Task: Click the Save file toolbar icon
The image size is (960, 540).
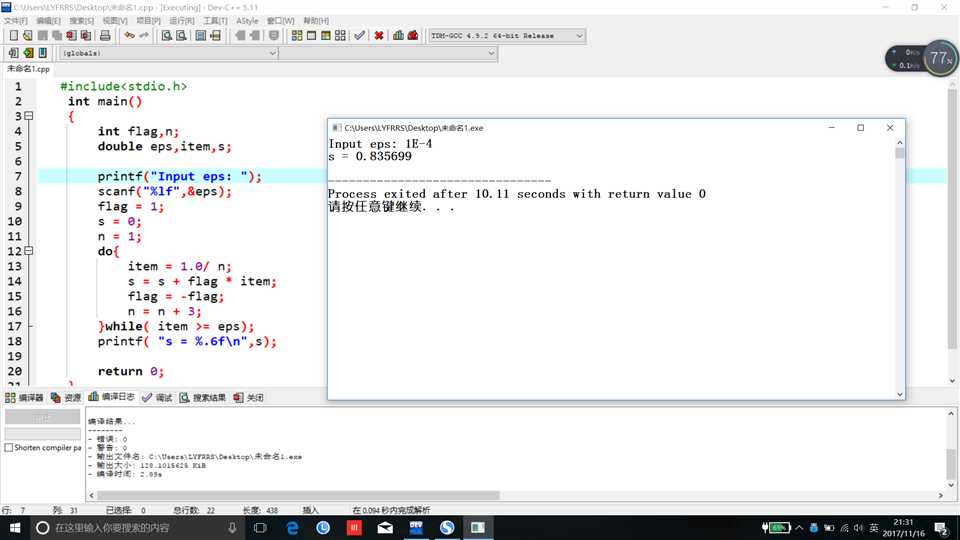Action: coord(42,36)
